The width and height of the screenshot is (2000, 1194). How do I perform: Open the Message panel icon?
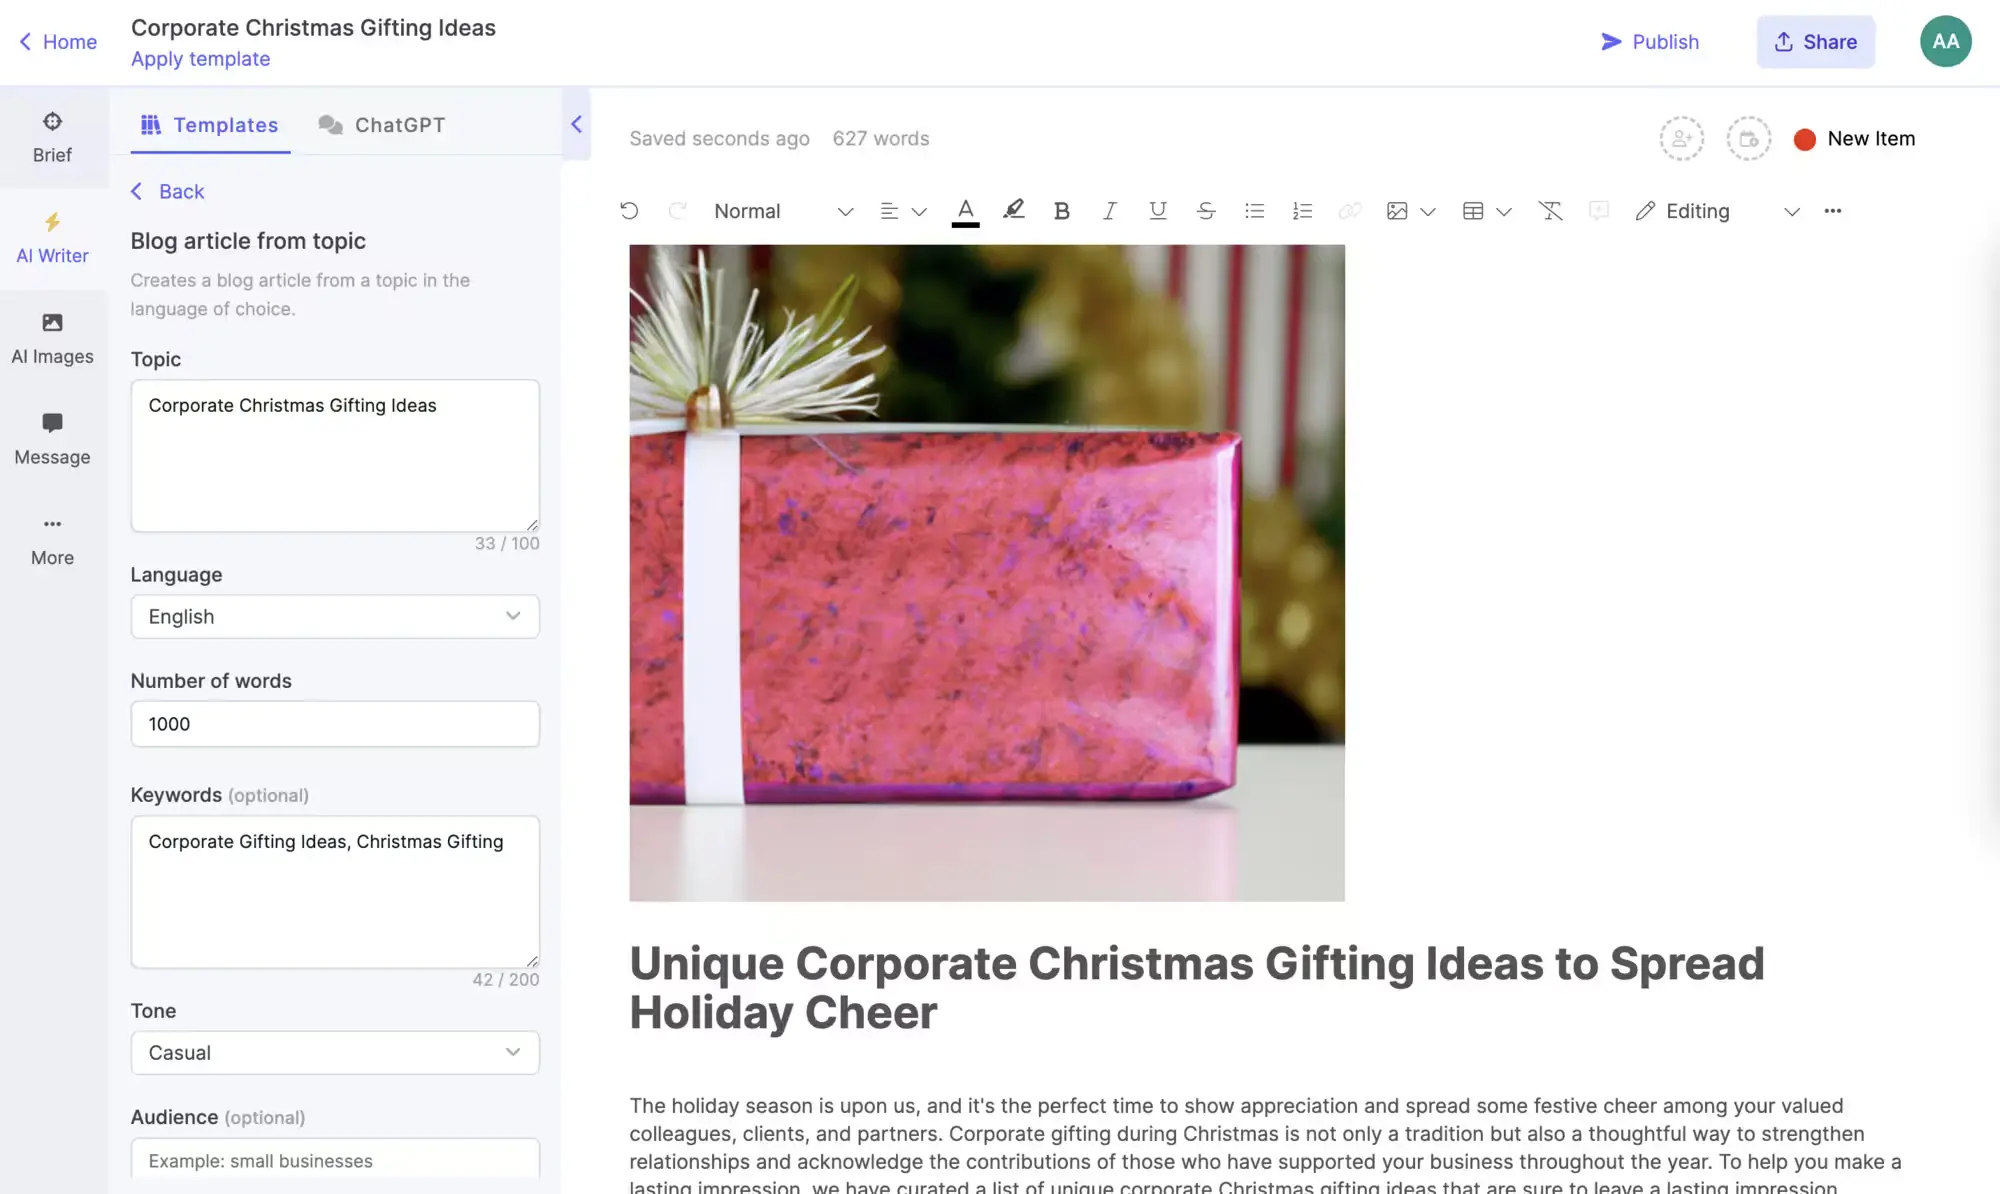(x=52, y=422)
